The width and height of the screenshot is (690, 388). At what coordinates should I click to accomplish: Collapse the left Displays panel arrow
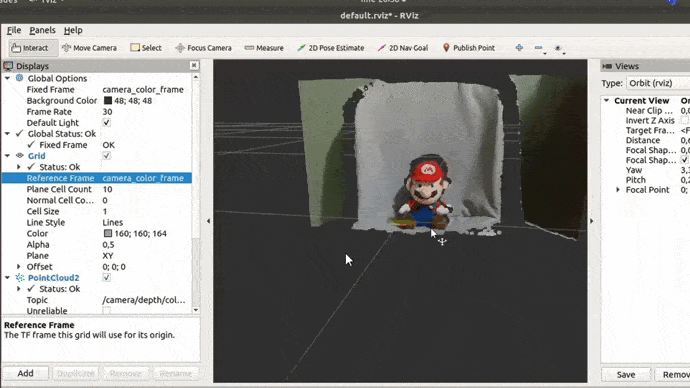tap(209, 221)
